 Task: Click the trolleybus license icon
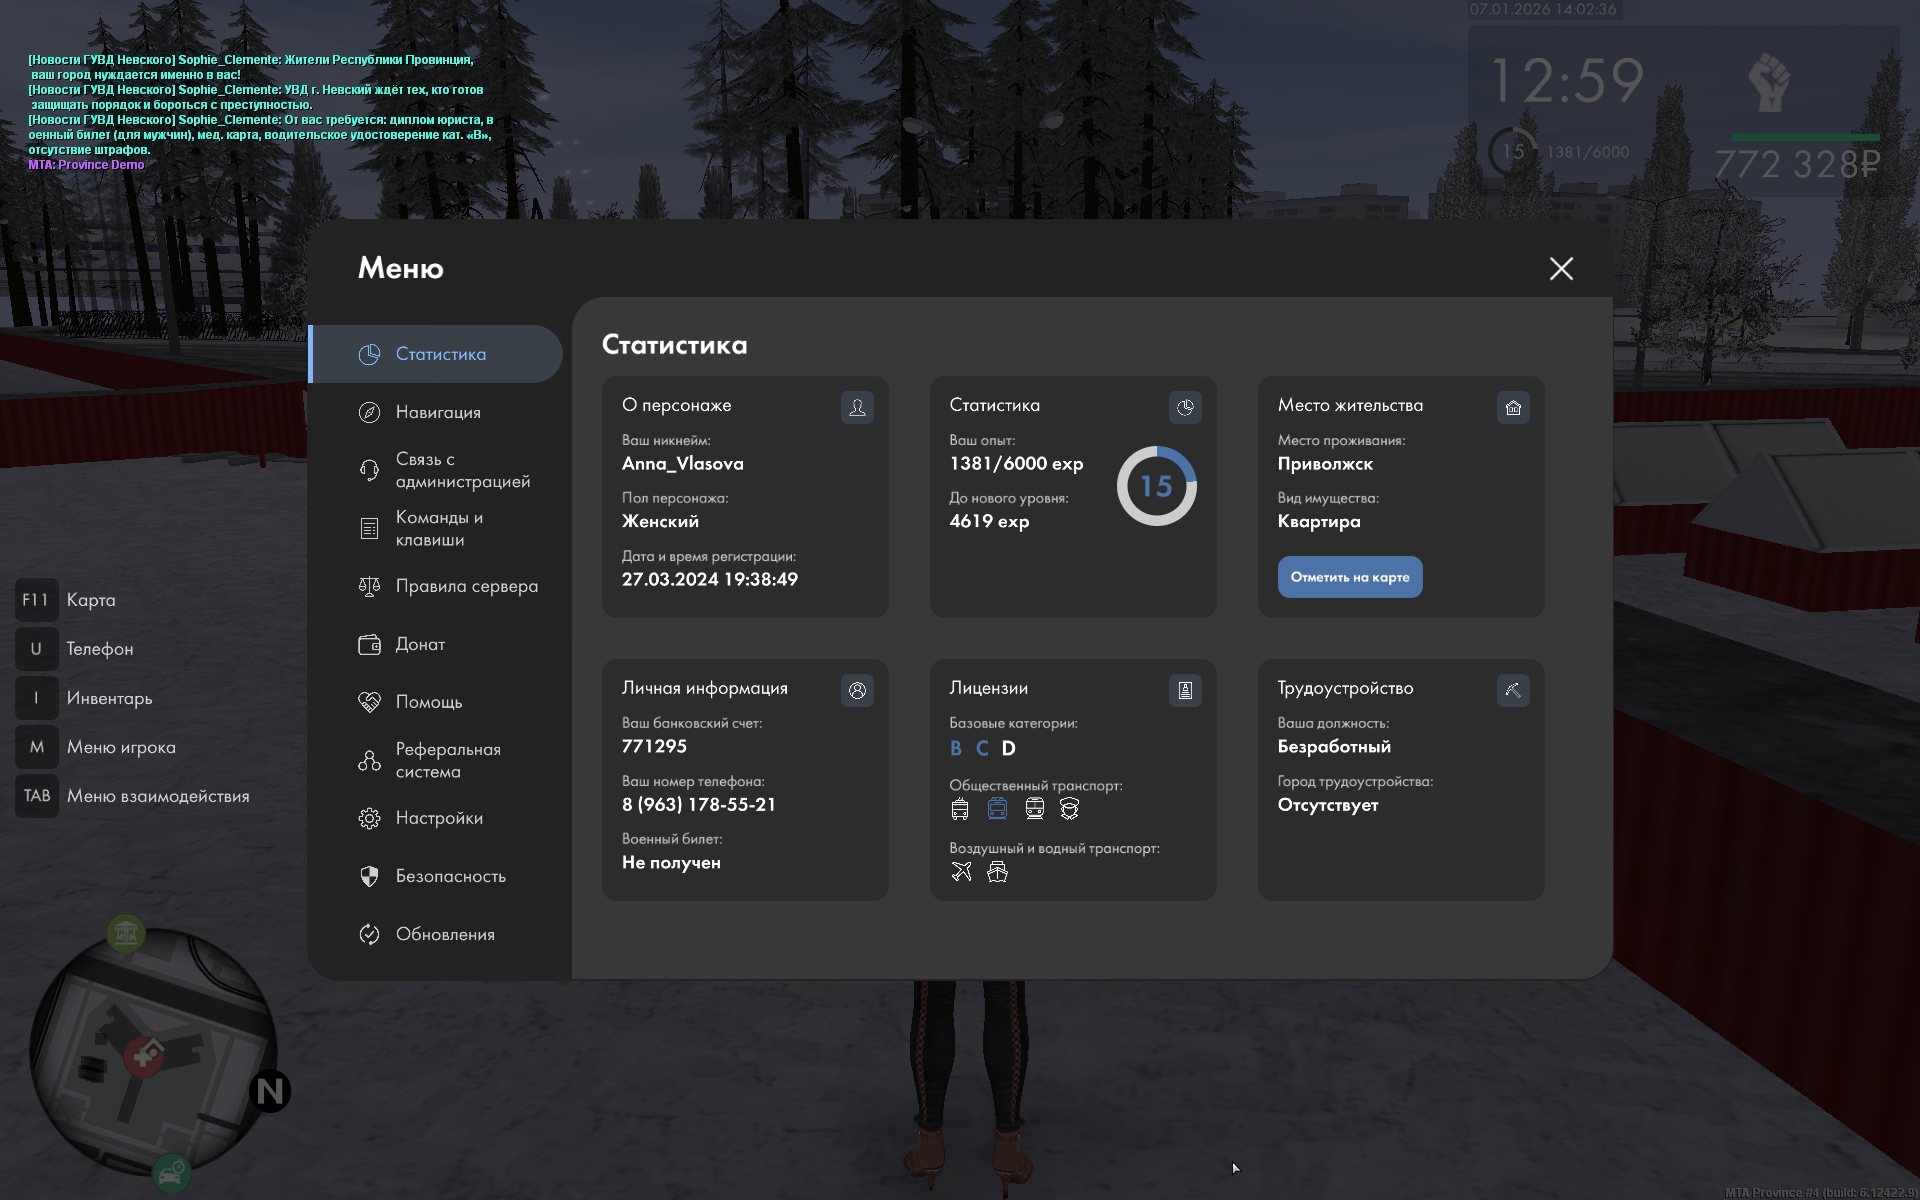(x=960, y=809)
